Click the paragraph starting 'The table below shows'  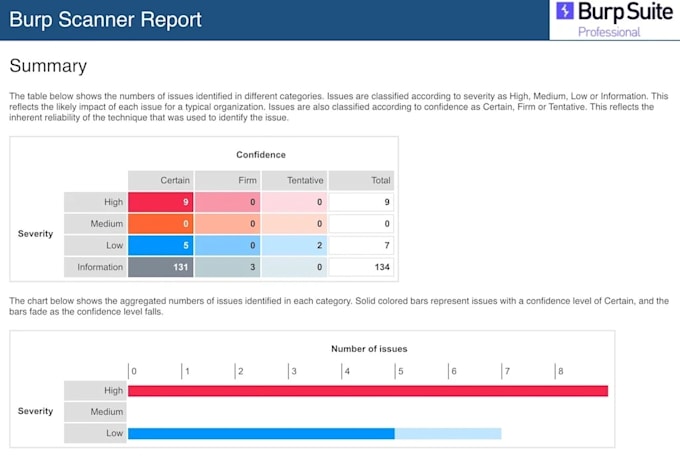tap(339, 107)
